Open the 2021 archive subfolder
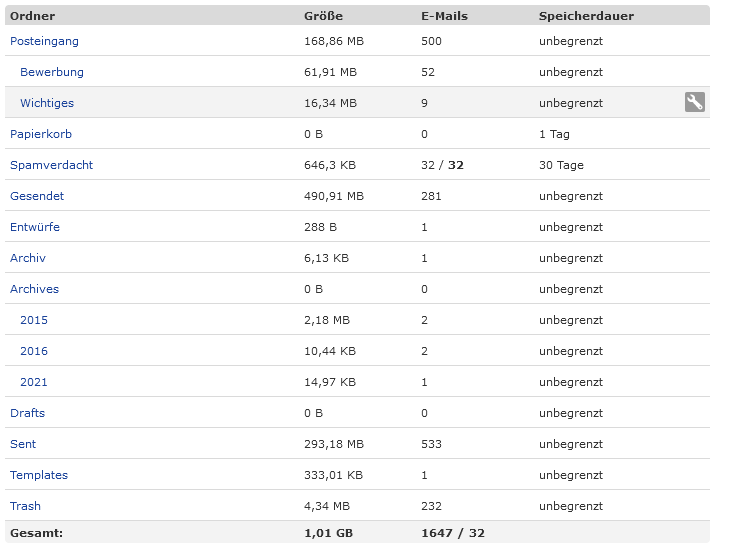 [x=34, y=382]
